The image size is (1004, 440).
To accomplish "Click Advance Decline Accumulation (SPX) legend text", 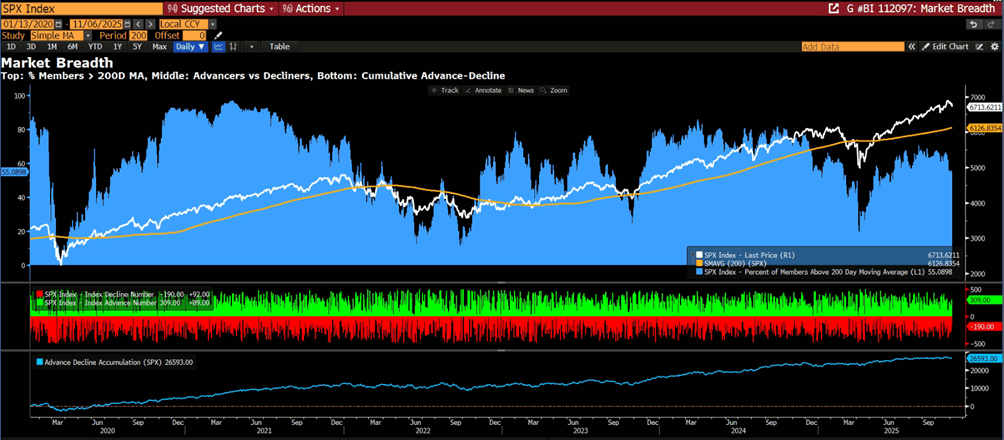I will click(x=102, y=362).
